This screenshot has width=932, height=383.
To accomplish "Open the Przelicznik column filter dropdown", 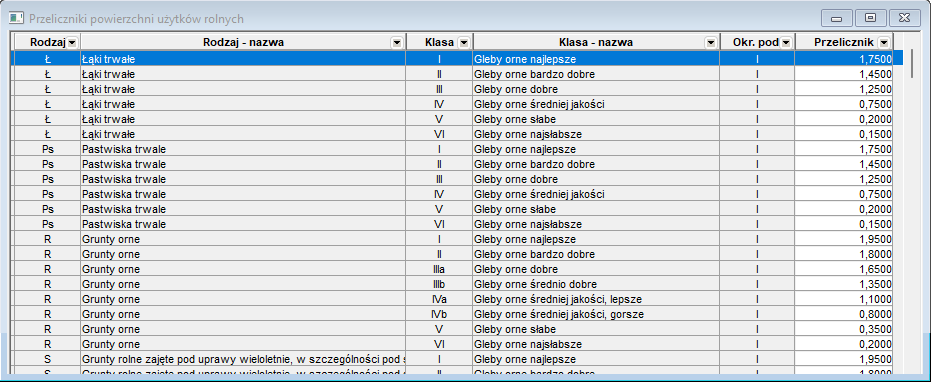I will click(884, 42).
